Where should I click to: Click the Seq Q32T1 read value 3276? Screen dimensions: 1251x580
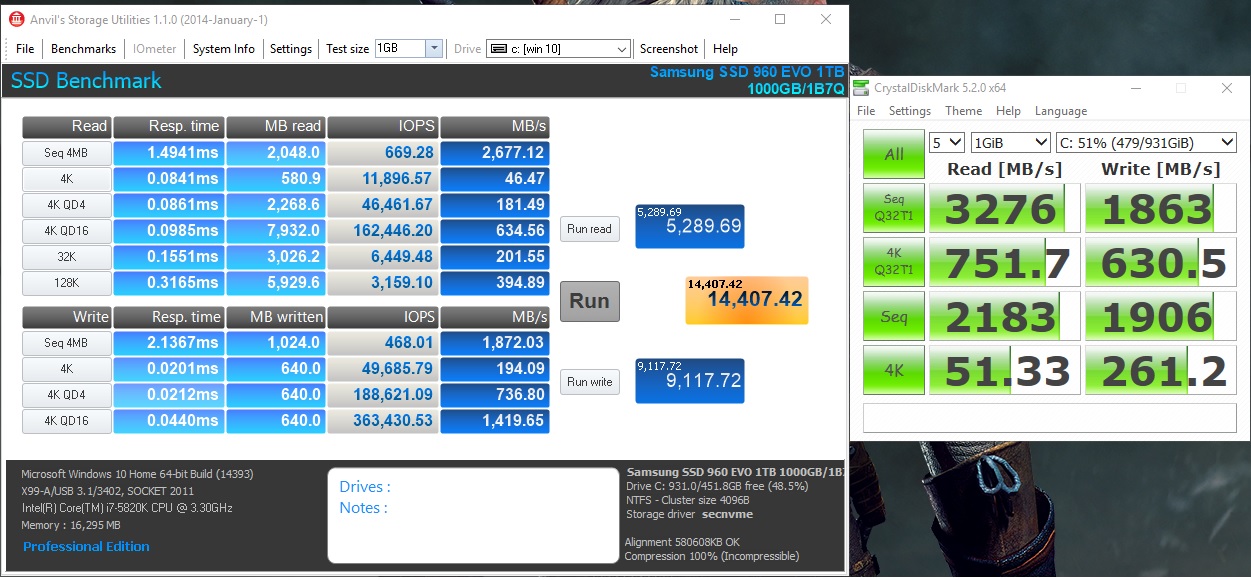(x=1004, y=209)
